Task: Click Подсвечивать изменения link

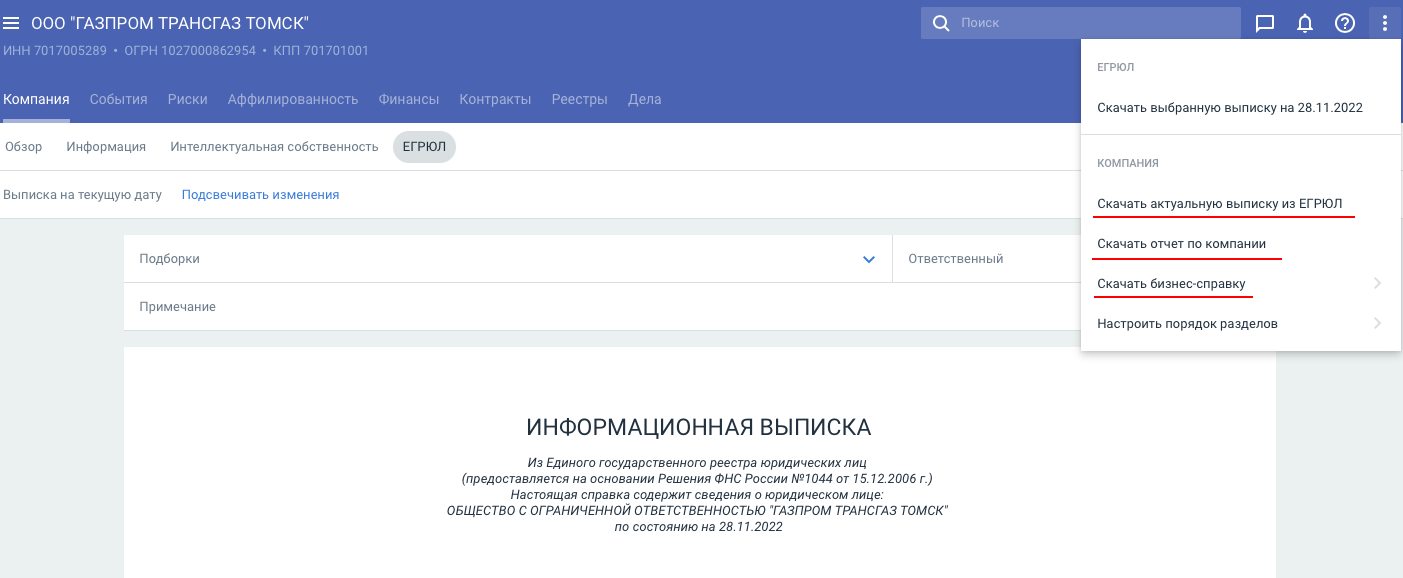Action: click(260, 195)
